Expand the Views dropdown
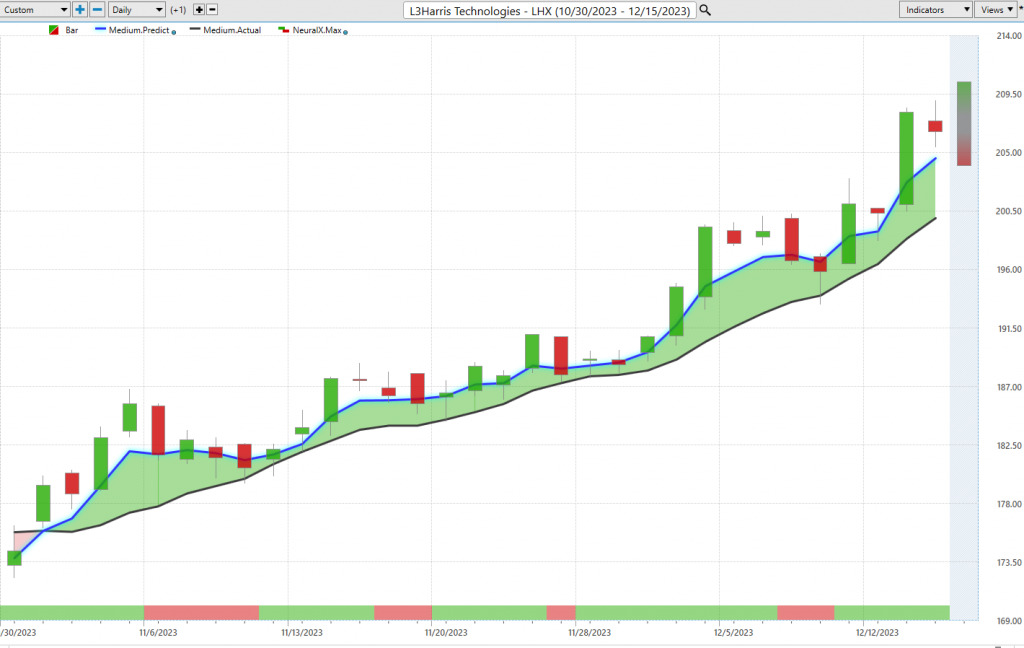 [x=996, y=10]
